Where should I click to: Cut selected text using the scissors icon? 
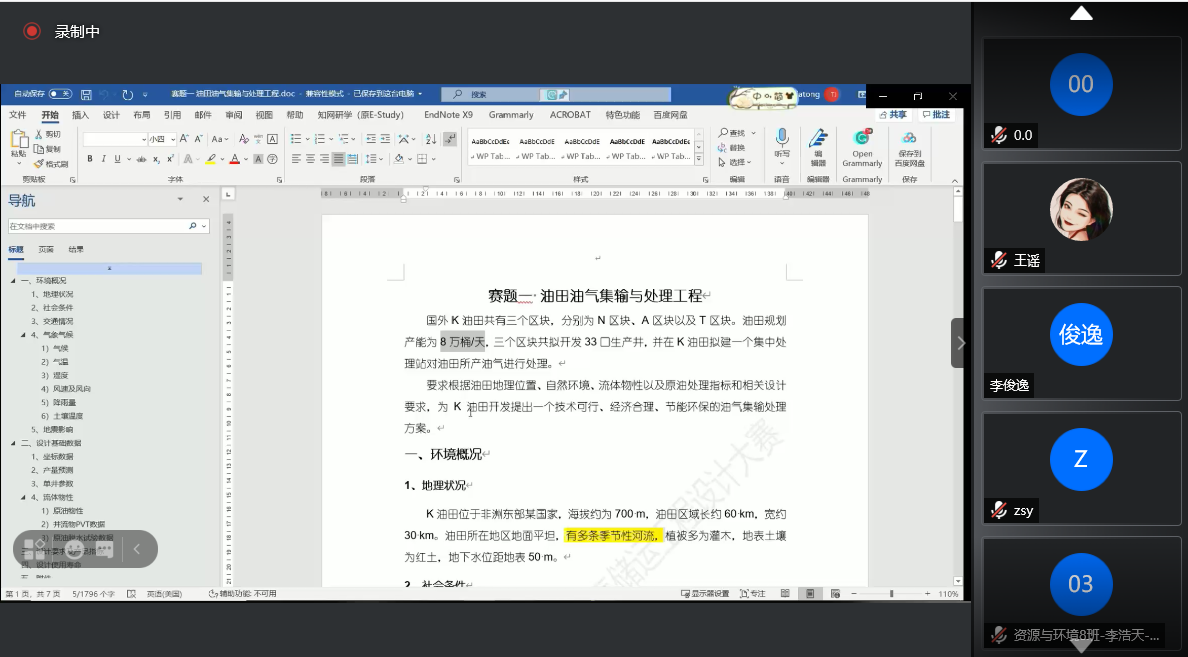click(47, 134)
